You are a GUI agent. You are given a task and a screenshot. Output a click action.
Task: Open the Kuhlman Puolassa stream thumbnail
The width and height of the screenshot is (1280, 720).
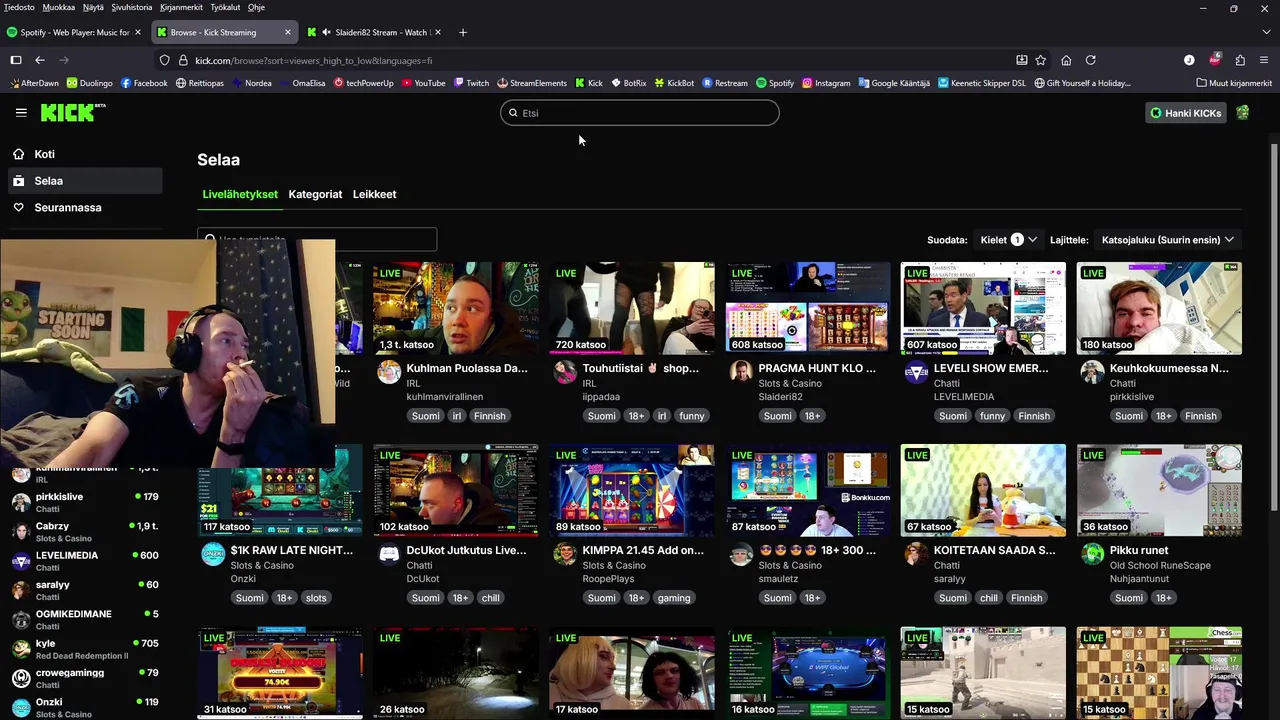pos(456,308)
